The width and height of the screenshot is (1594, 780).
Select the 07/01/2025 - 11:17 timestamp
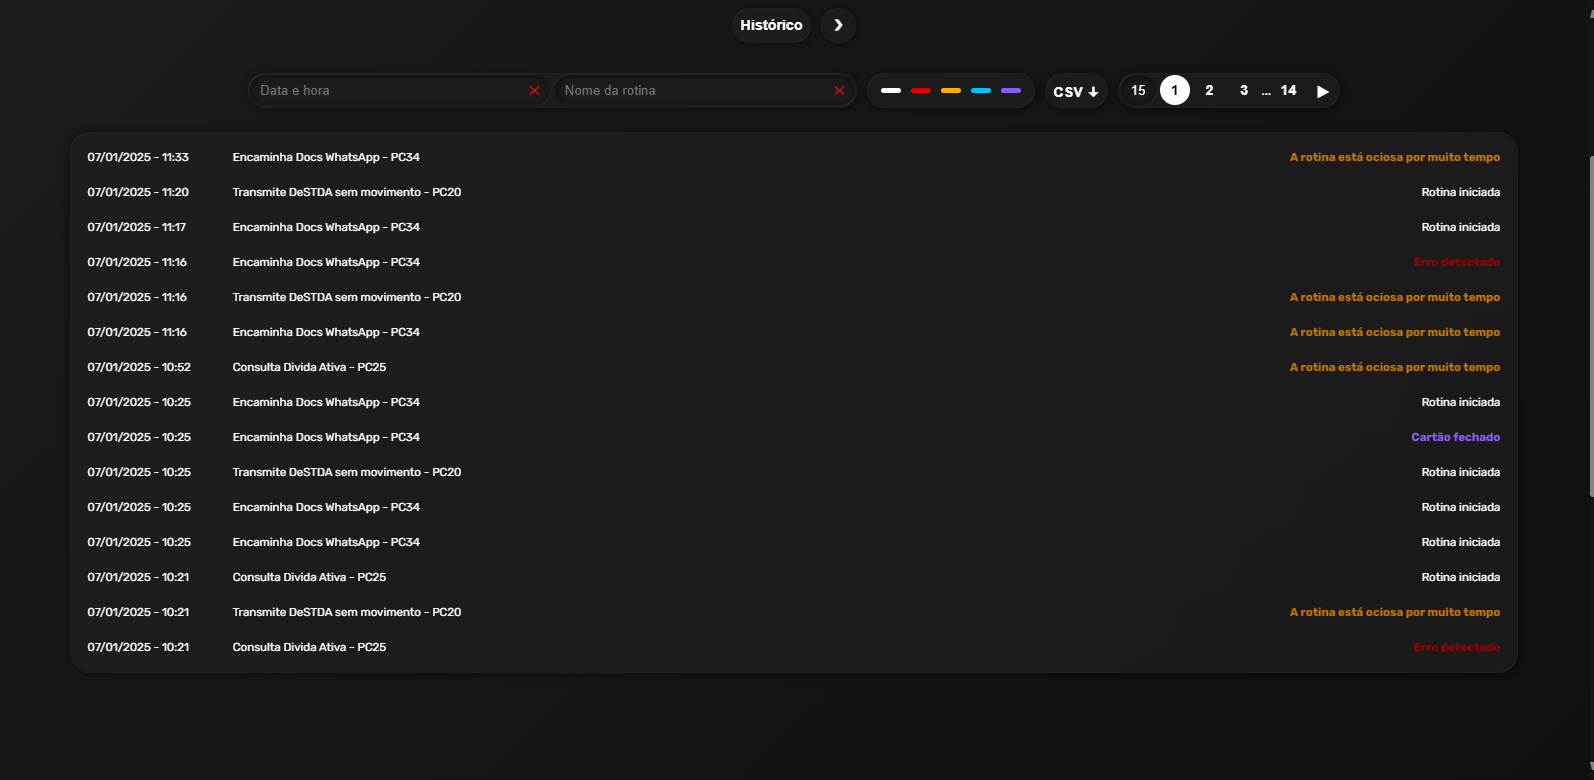[137, 227]
